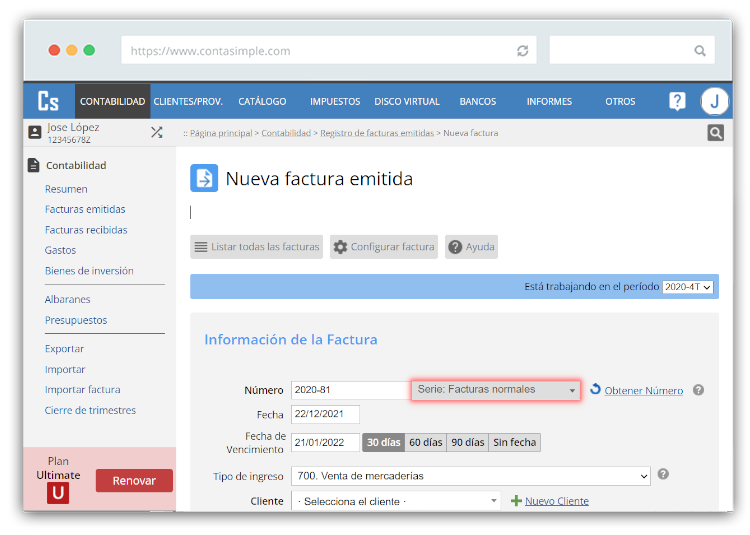
Task: Open Exportar in the sidebar
Action: click(64, 349)
